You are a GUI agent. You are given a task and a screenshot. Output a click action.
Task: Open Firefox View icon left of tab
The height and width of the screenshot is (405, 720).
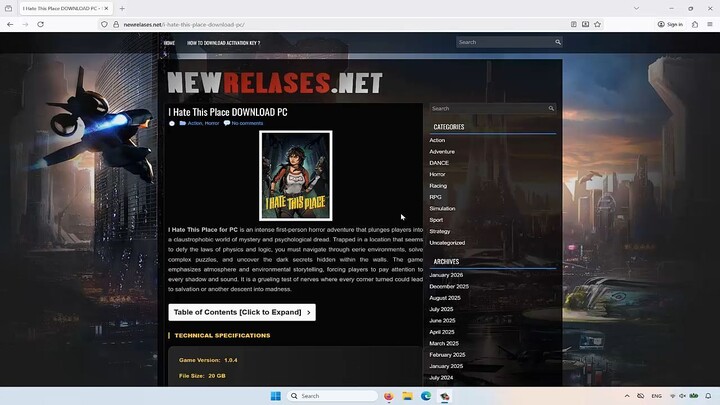coord(8,8)
